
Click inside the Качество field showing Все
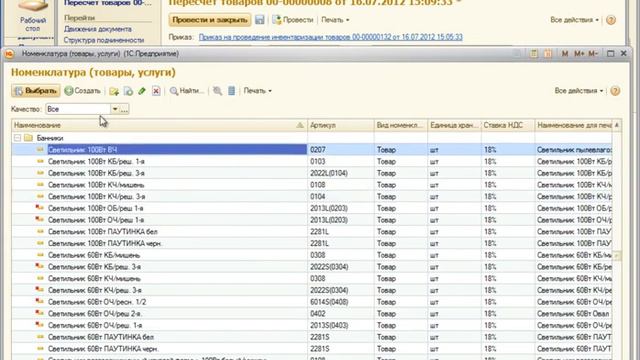coord(78,109)
